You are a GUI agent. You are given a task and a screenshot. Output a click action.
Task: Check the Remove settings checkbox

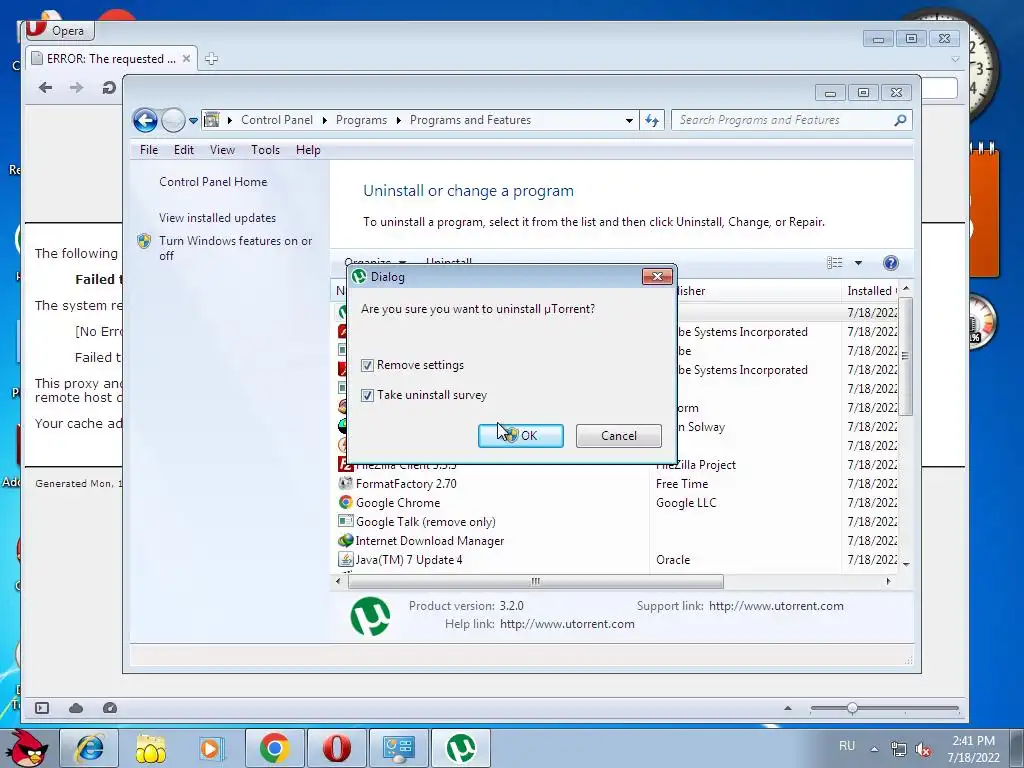click(367, 365)
